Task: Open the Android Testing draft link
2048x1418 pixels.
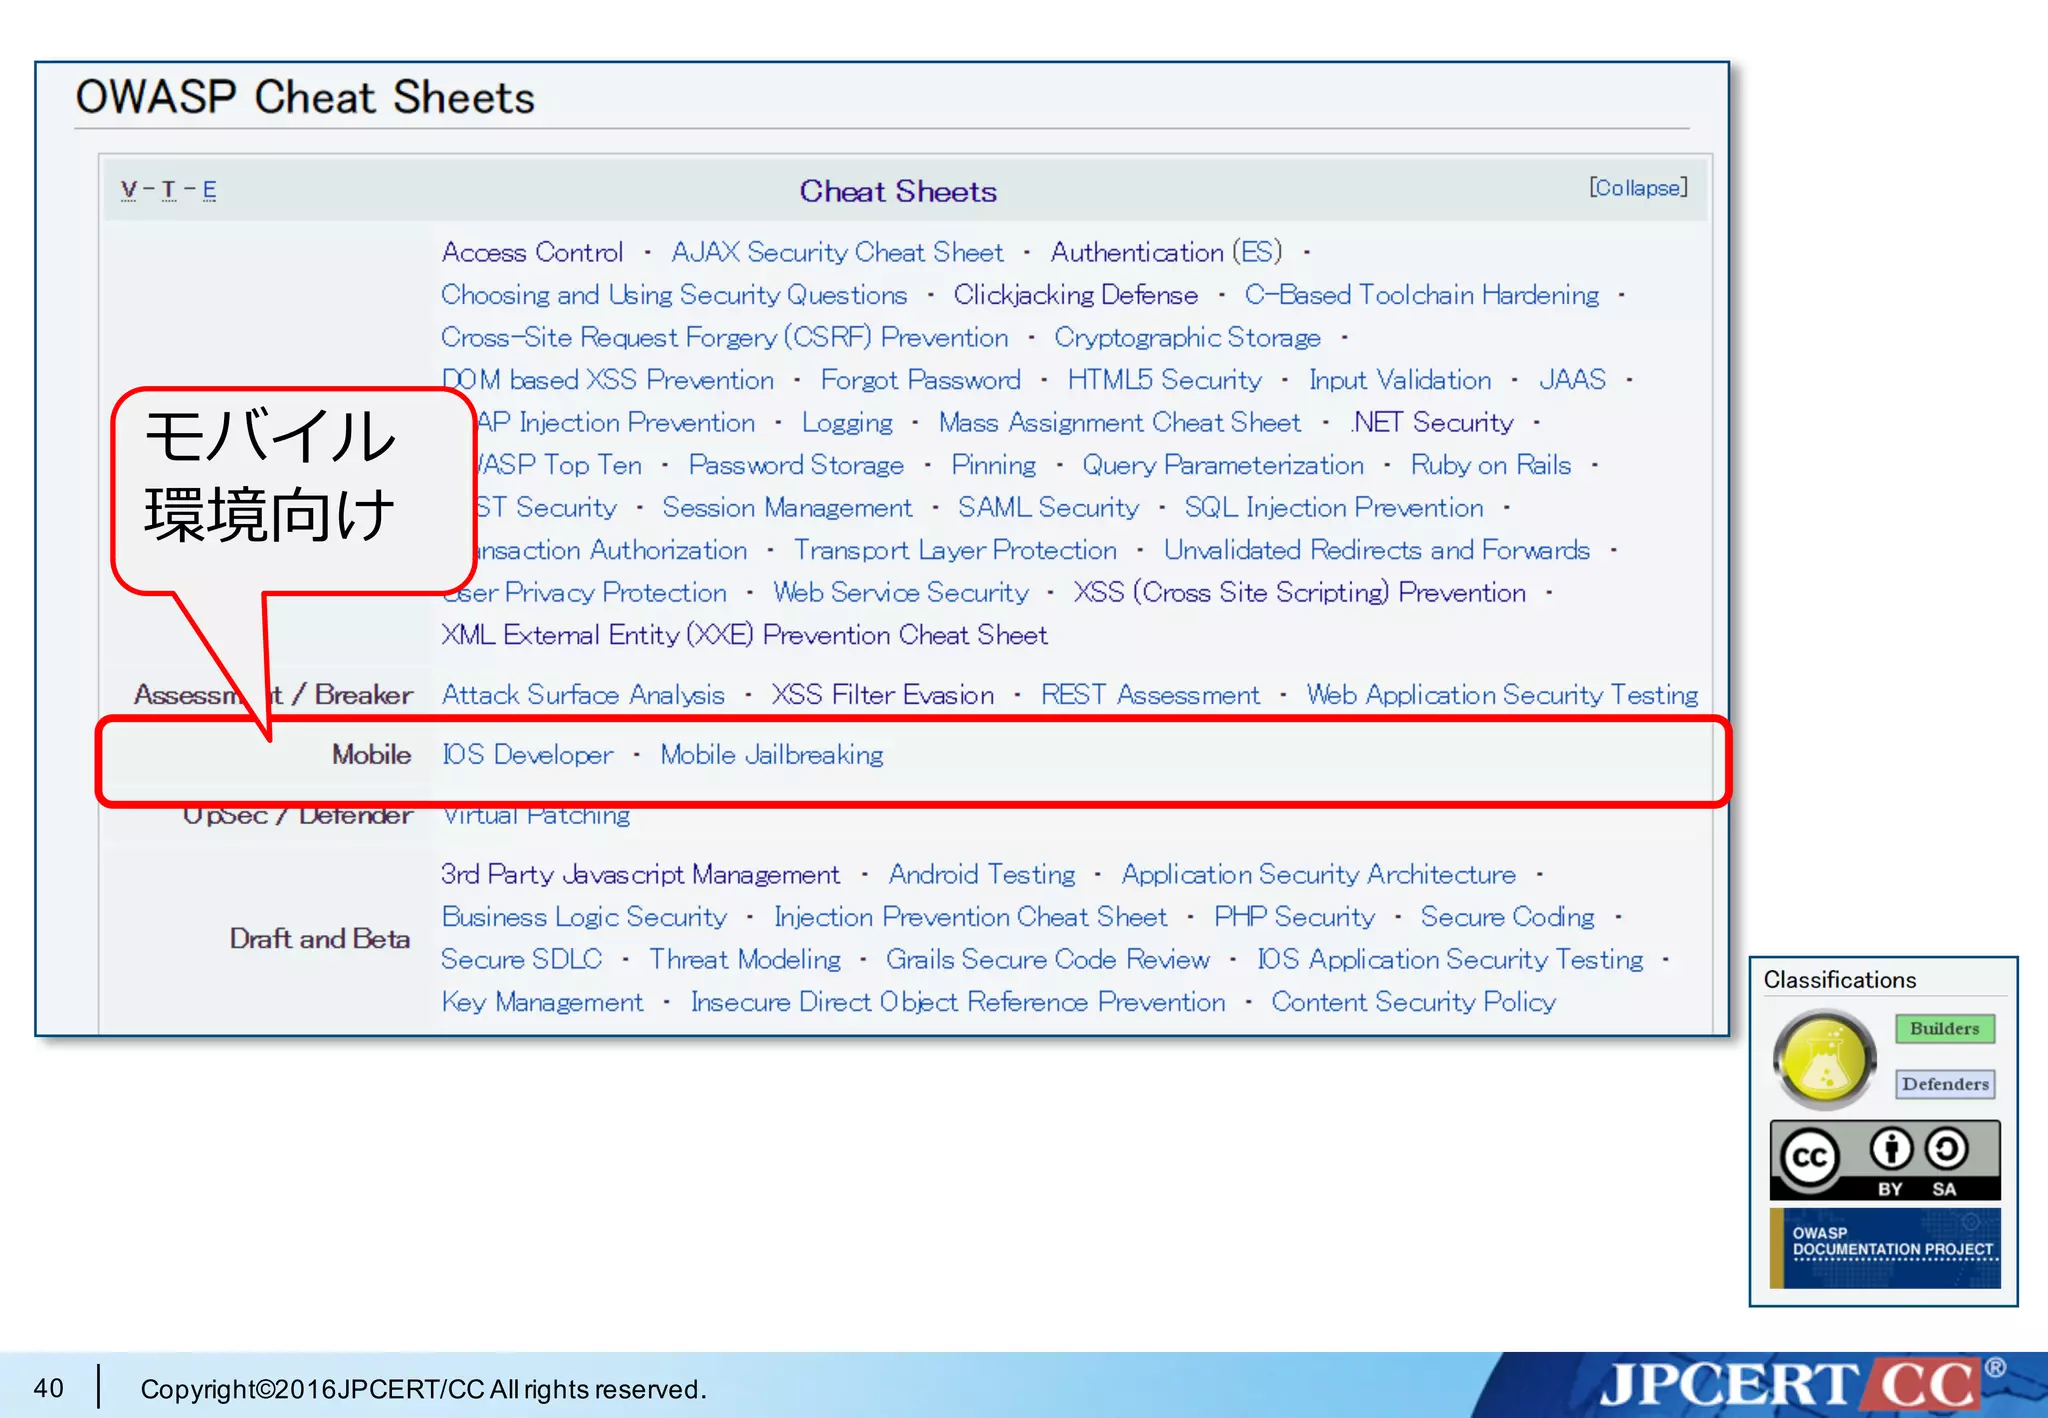Action: [x=981, y=875]
